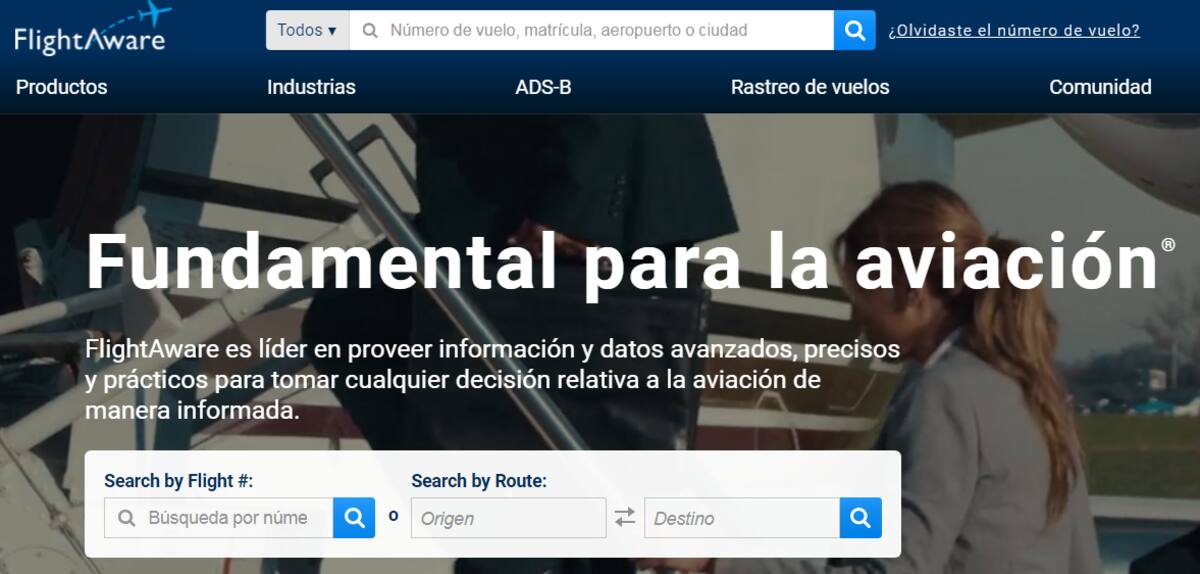Viewport: 1200px width, 574px height.
Task: Click the FlightAware logo
Action: (x=91, y=28)
